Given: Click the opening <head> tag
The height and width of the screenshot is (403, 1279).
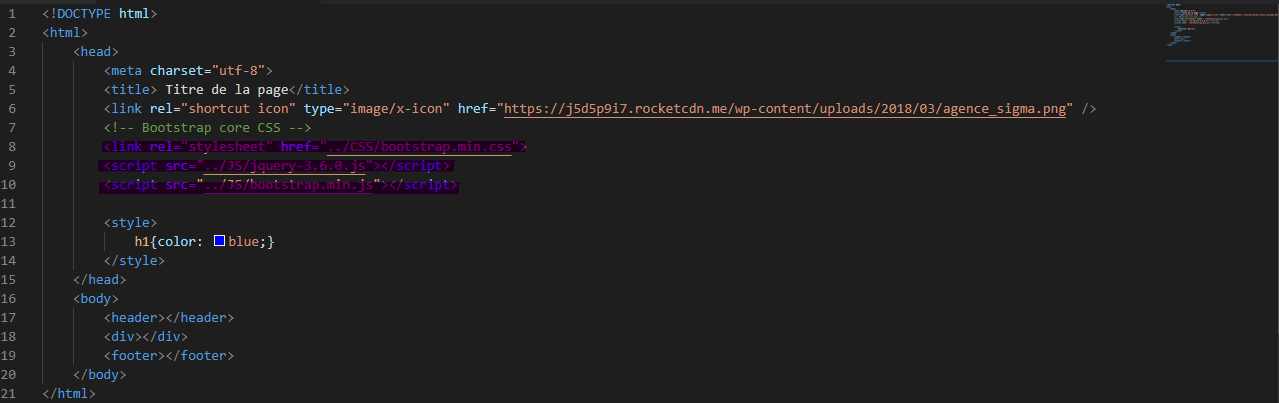Looking at the screenshot, I should [x=96, y=52].
